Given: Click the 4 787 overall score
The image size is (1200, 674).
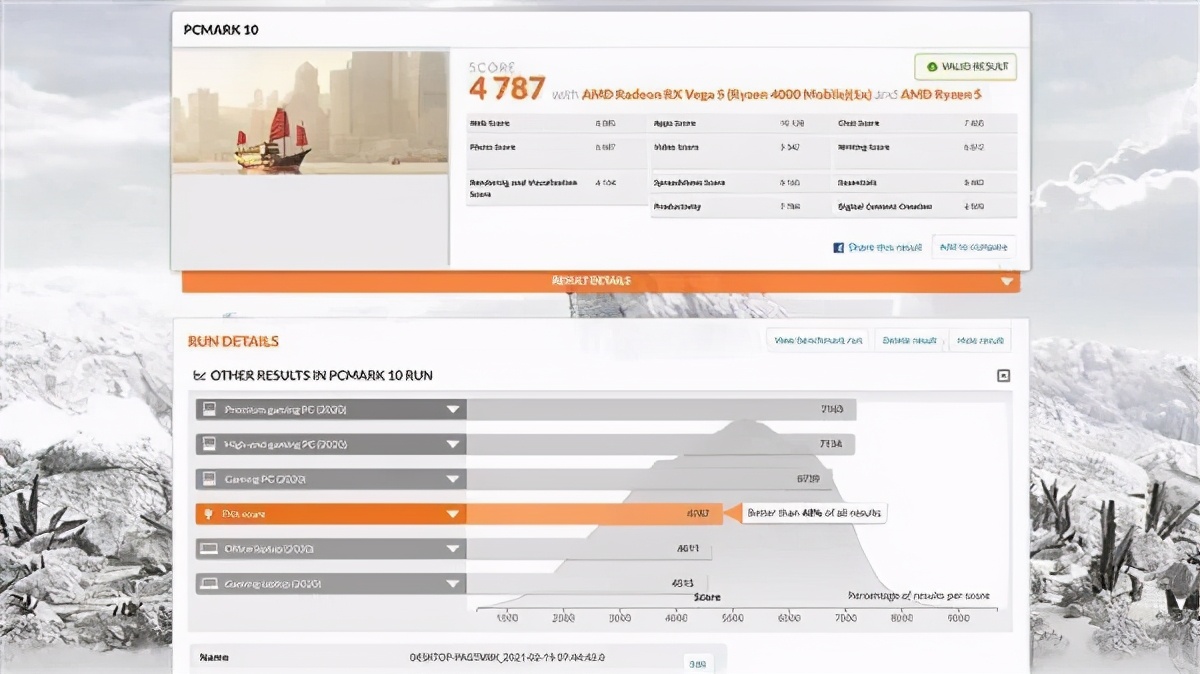Looking at the screenshot, I should click(x=507, y=89).
